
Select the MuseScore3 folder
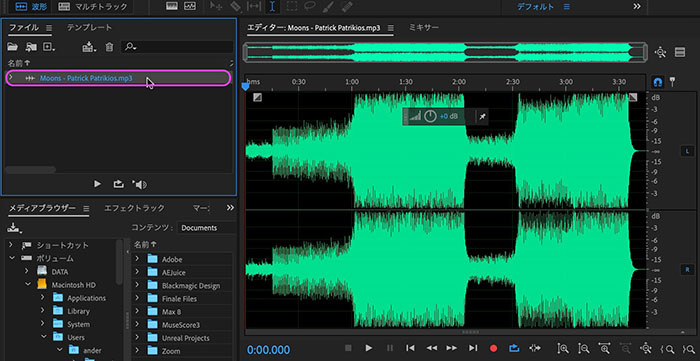pos(181,325)
